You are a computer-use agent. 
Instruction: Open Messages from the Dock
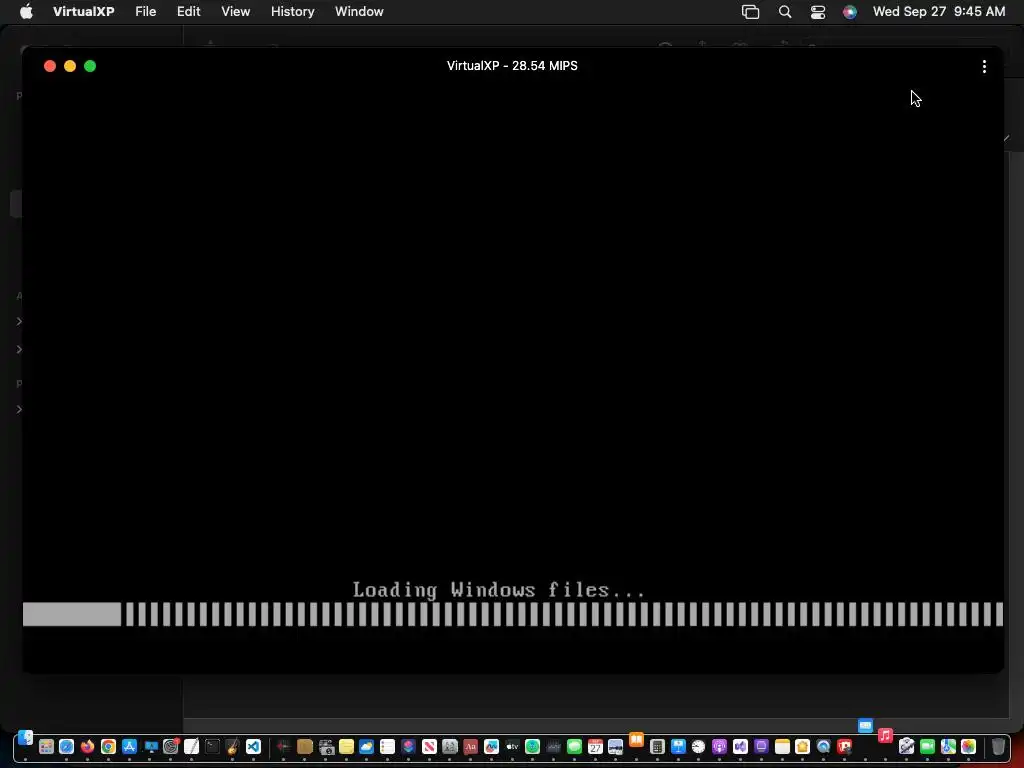(574, 746)
